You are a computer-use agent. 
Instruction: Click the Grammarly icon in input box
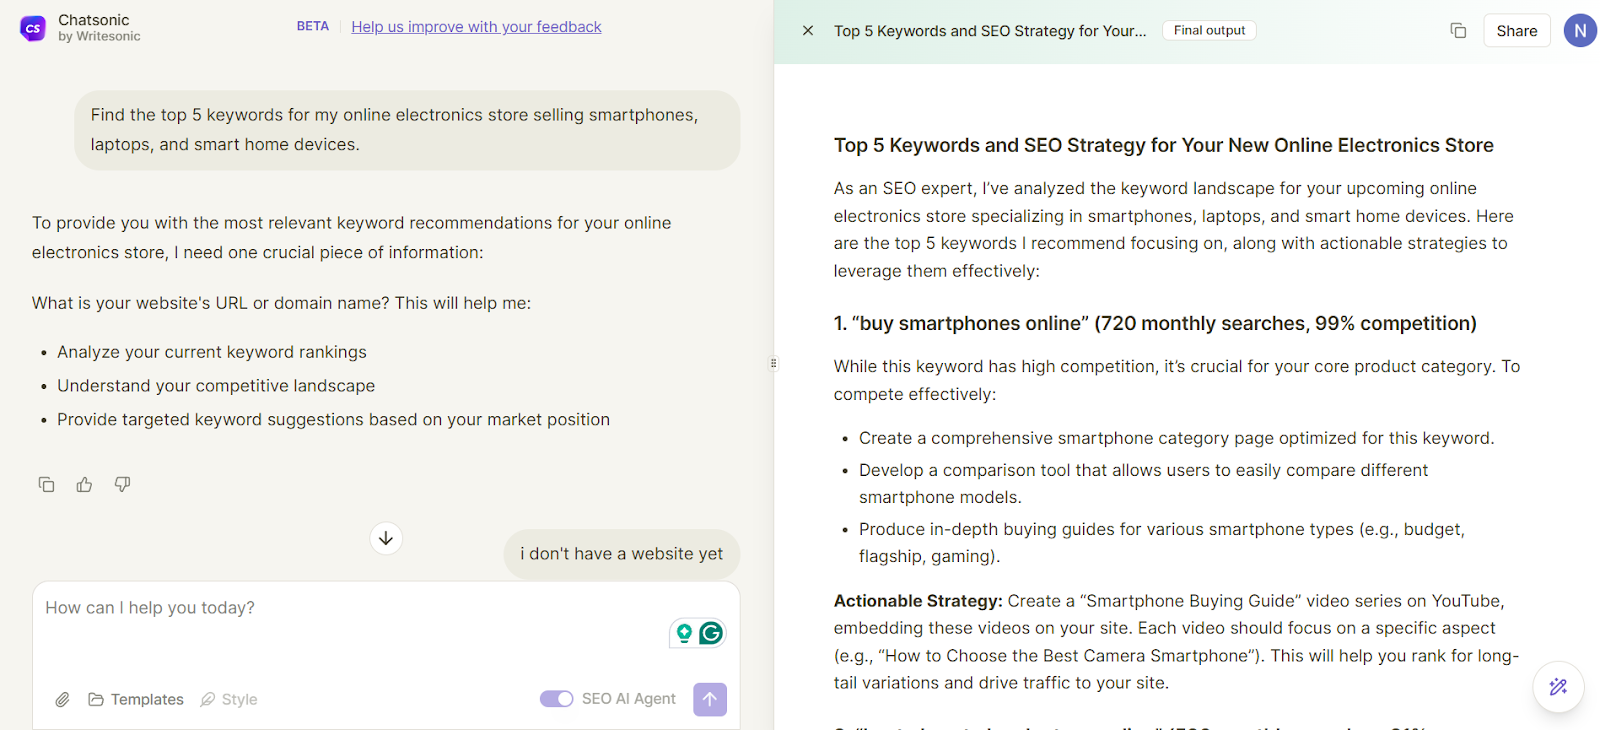point(711,633)
